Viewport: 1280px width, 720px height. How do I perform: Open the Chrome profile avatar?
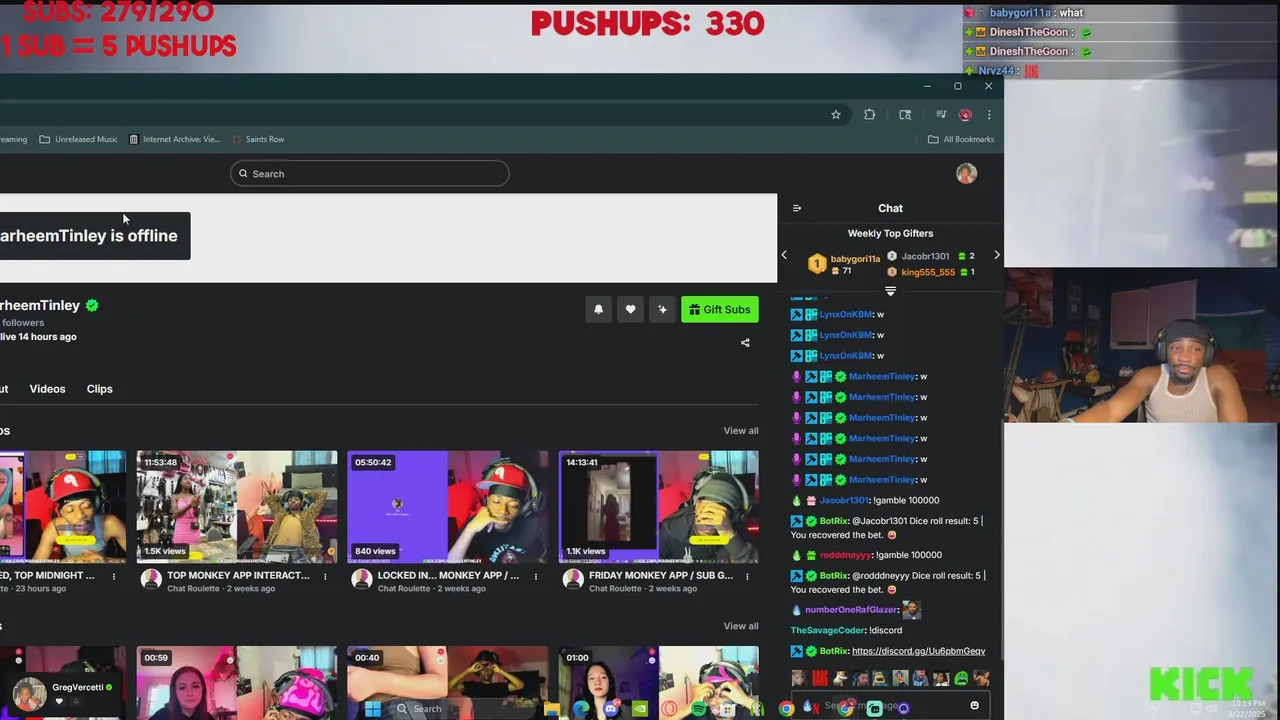click(x=965, y=115)
